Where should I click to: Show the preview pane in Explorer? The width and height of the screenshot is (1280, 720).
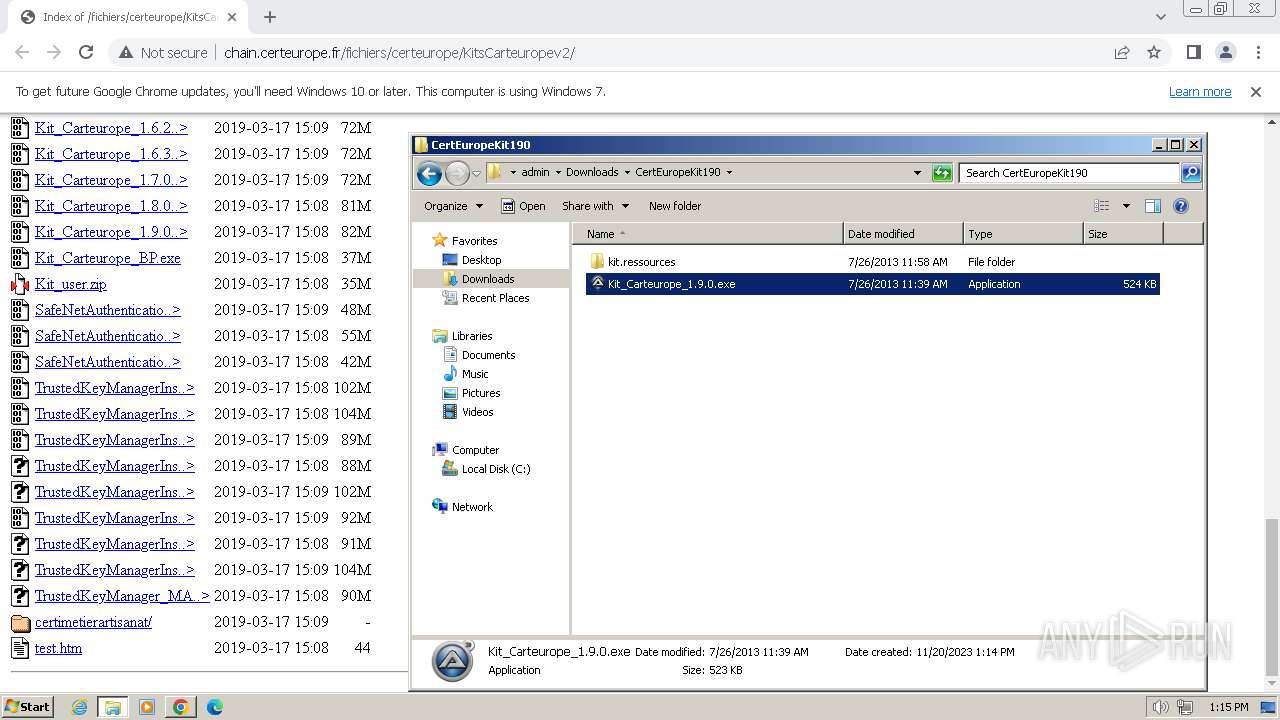[x=1152, y=206]
